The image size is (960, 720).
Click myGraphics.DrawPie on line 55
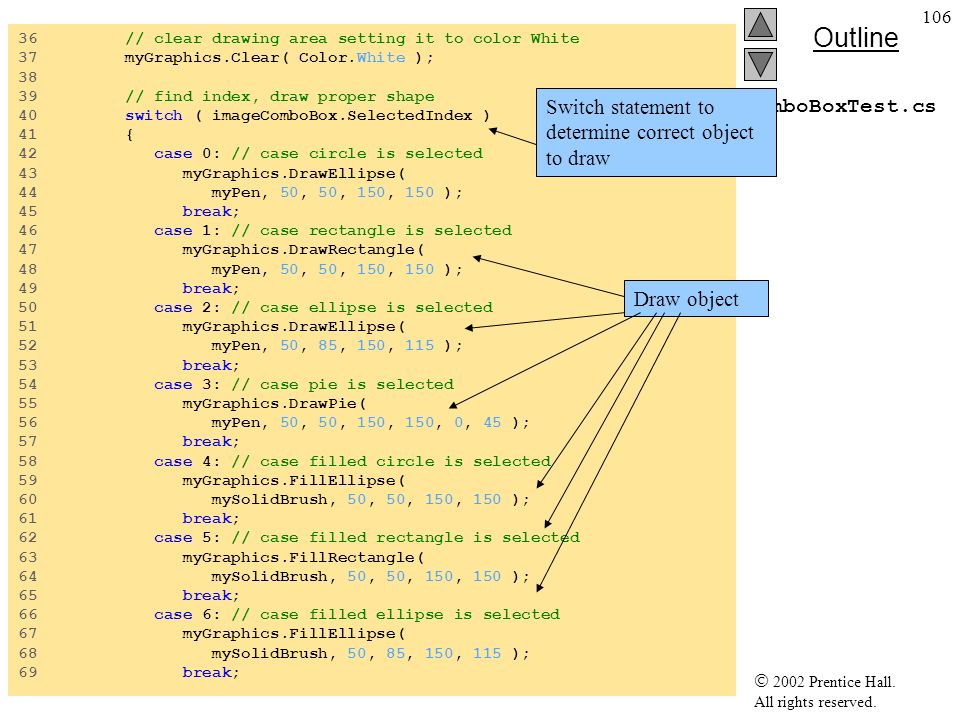pyautogui.click(x=274, y=403)
